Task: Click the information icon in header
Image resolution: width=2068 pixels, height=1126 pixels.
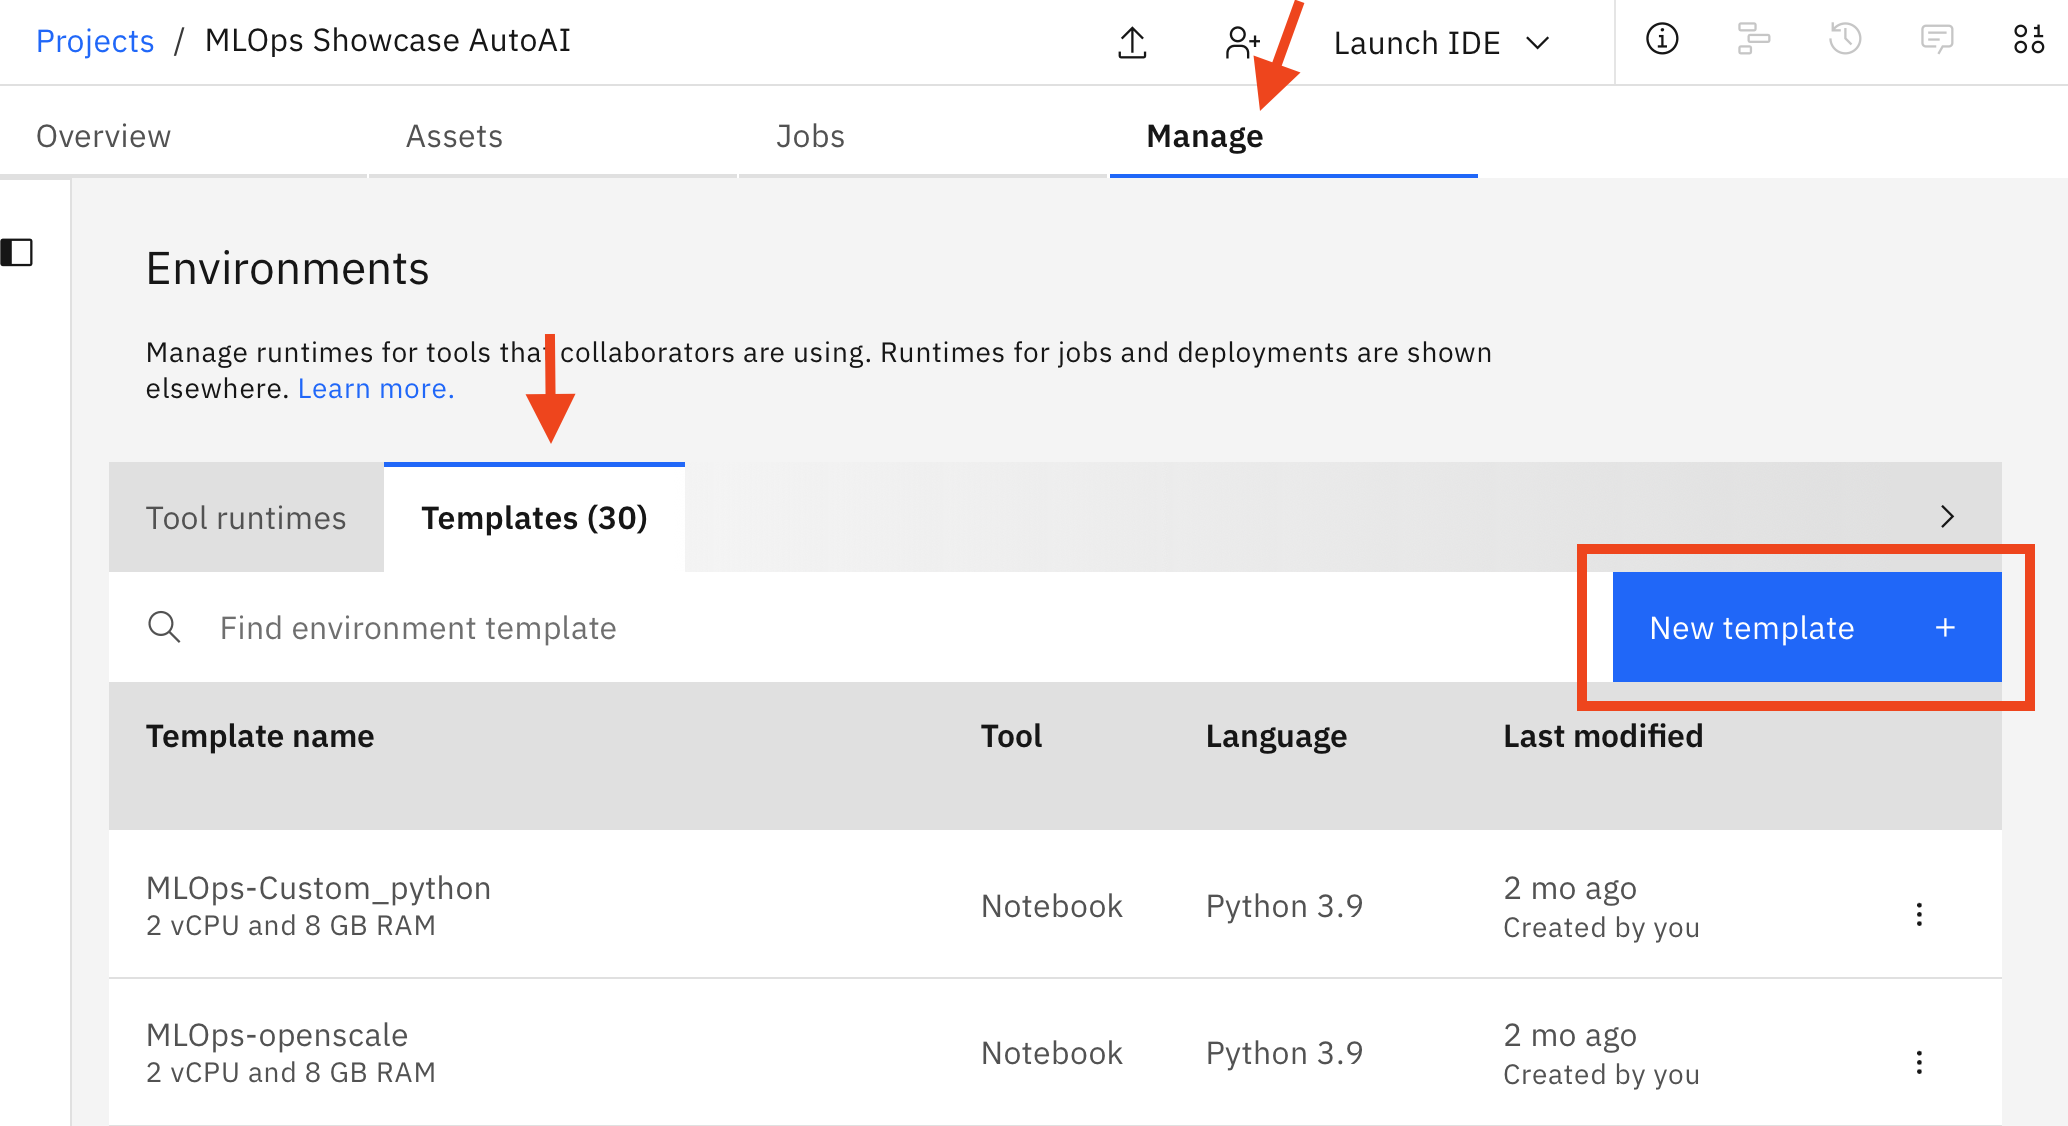Action: (x=1662, y=39)
